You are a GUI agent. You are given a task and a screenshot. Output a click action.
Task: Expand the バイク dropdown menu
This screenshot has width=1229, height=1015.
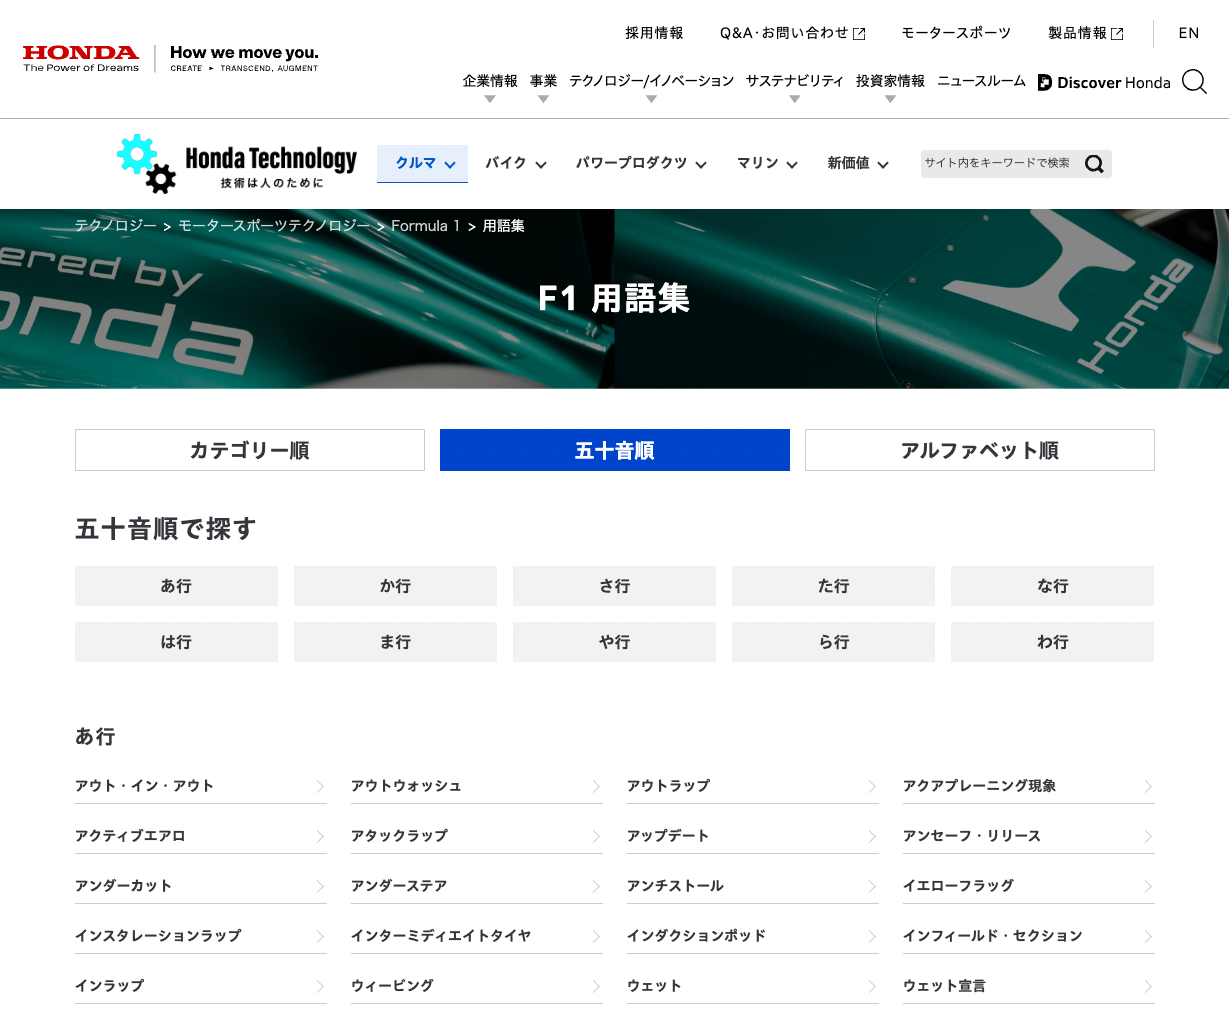(x=515, y=163)
